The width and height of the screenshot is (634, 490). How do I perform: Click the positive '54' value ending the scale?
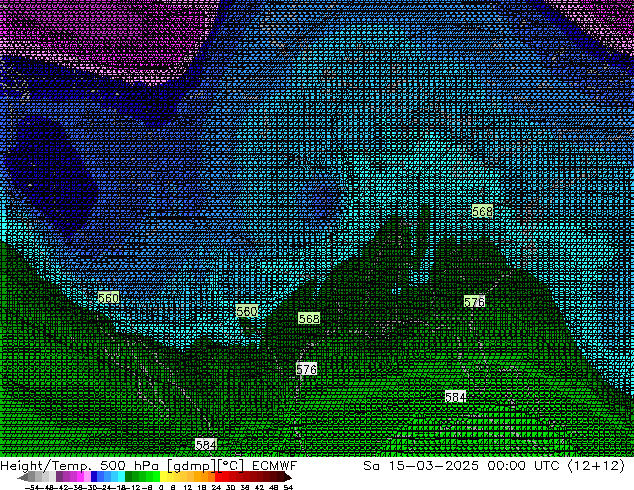tap(288, 488)
